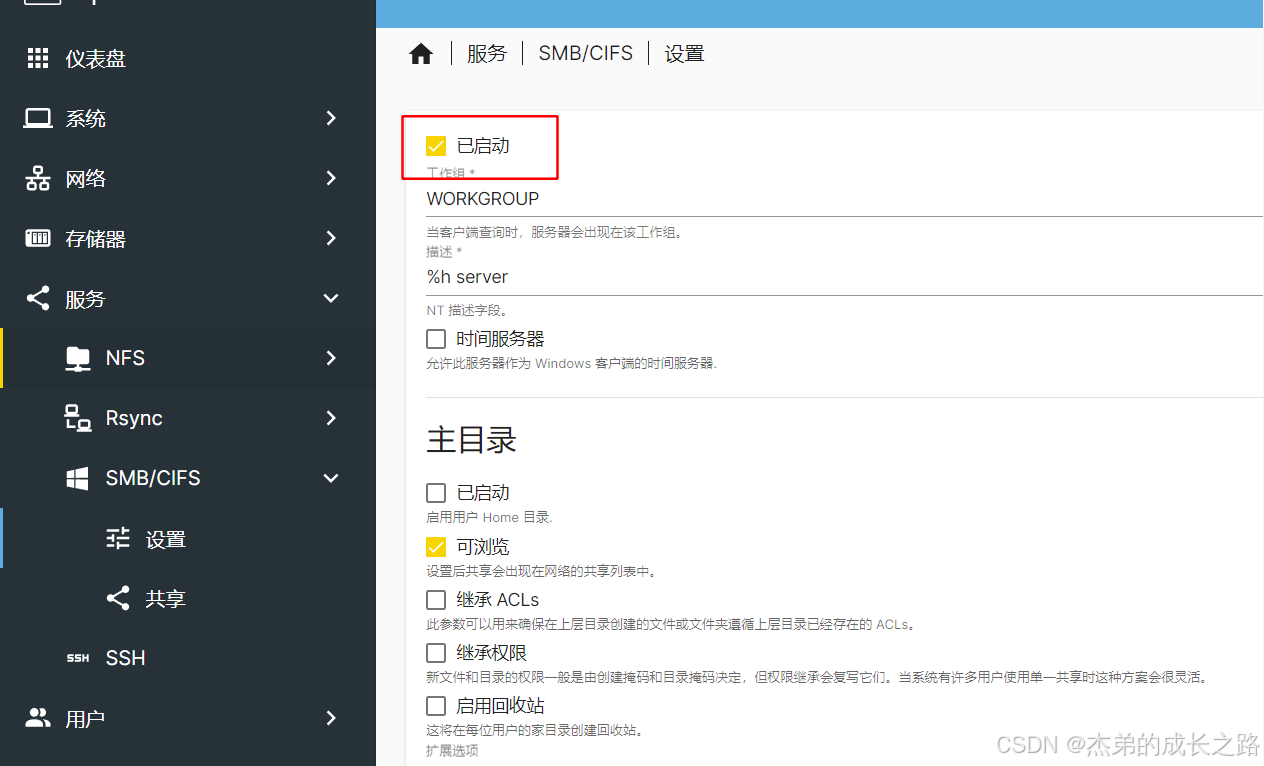Click the Dashboard grid icon
1264x766 pixels.
[x=38, y=58]
